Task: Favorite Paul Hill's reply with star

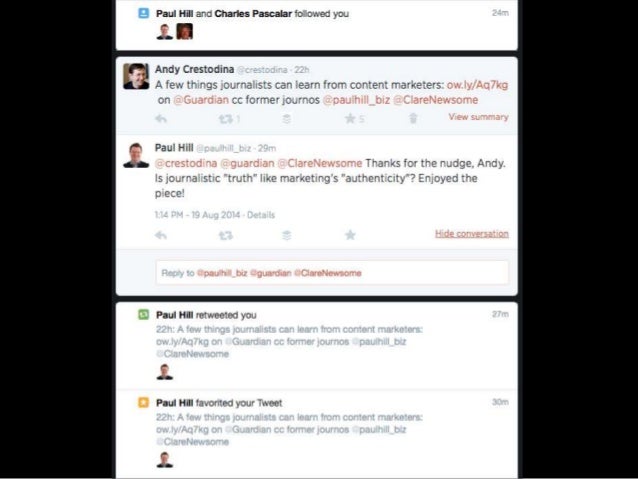Action: (x=350, y=235)
